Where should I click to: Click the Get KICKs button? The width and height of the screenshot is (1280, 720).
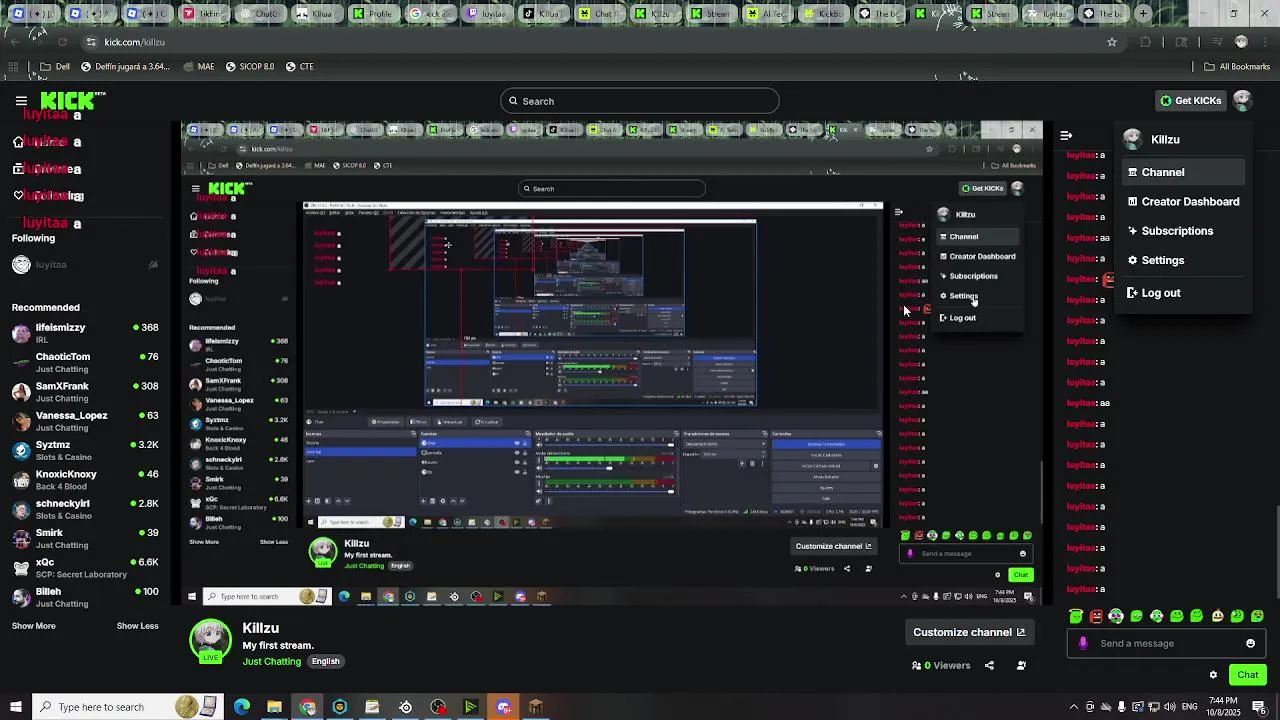(x=1189, y=101)
